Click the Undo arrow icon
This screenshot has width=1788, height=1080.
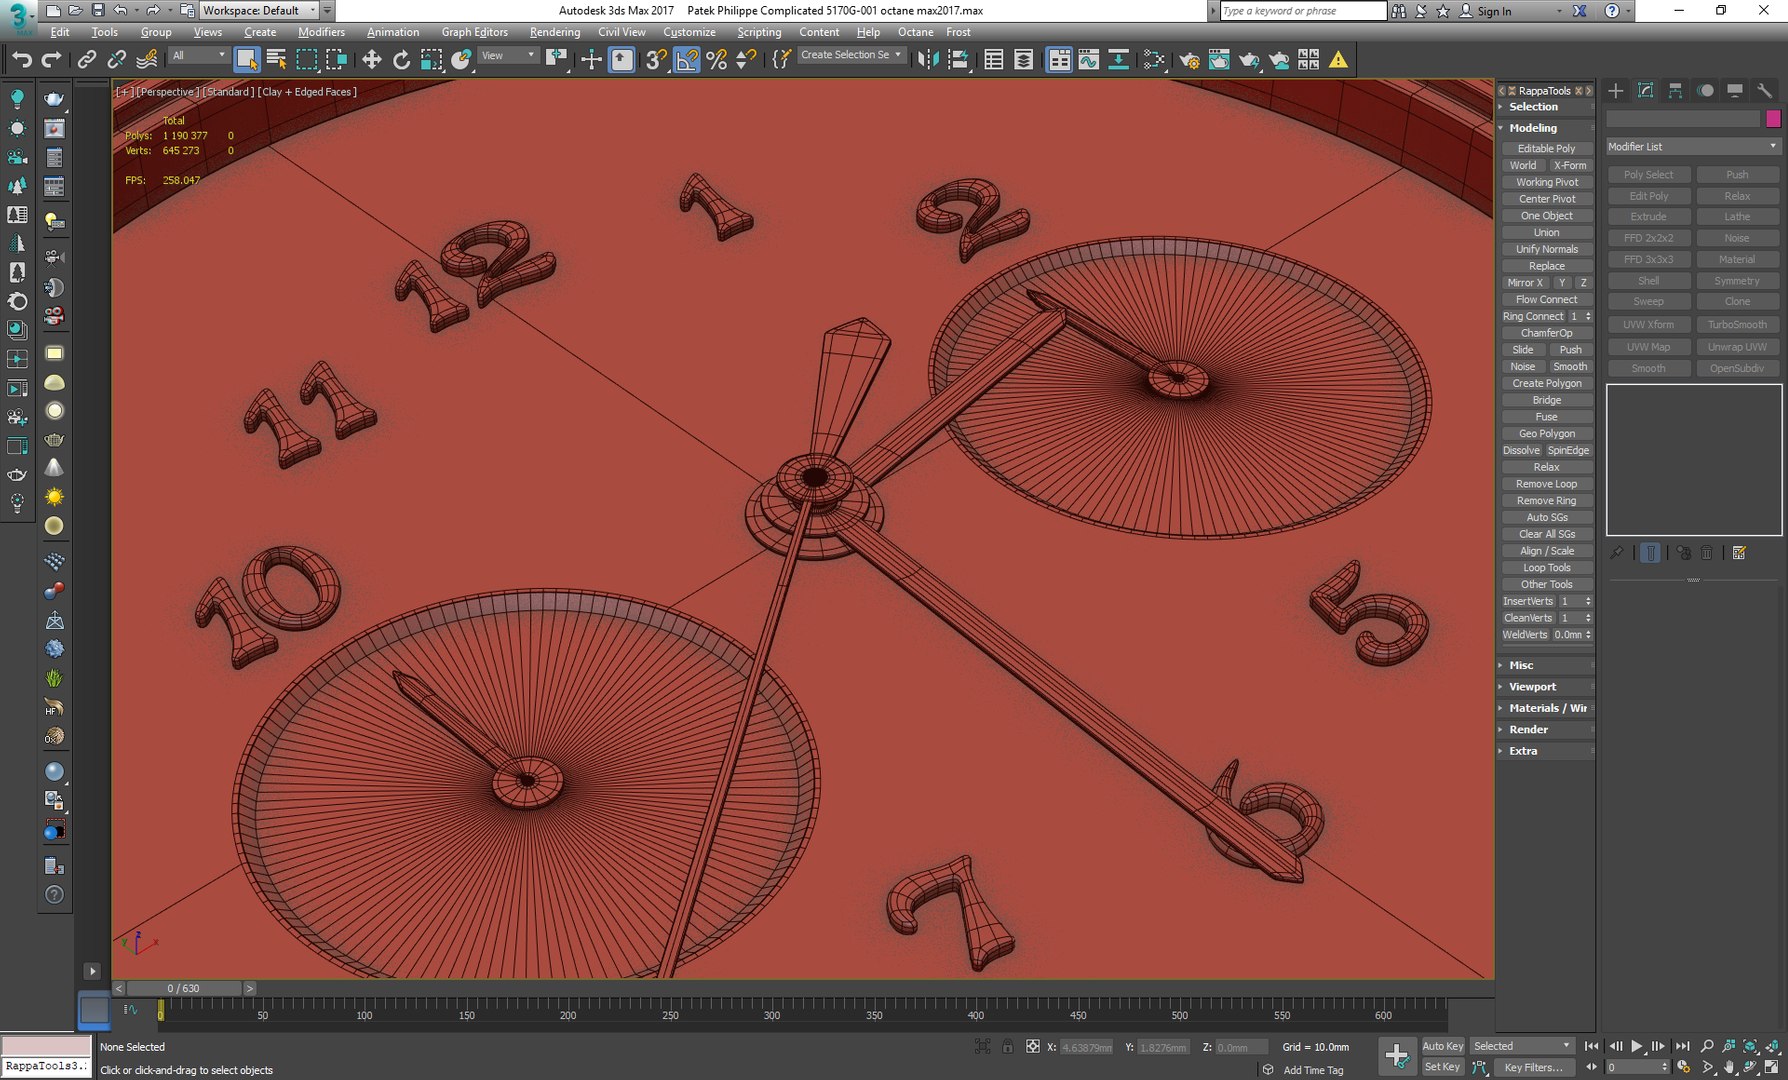[x=21, y=60]
